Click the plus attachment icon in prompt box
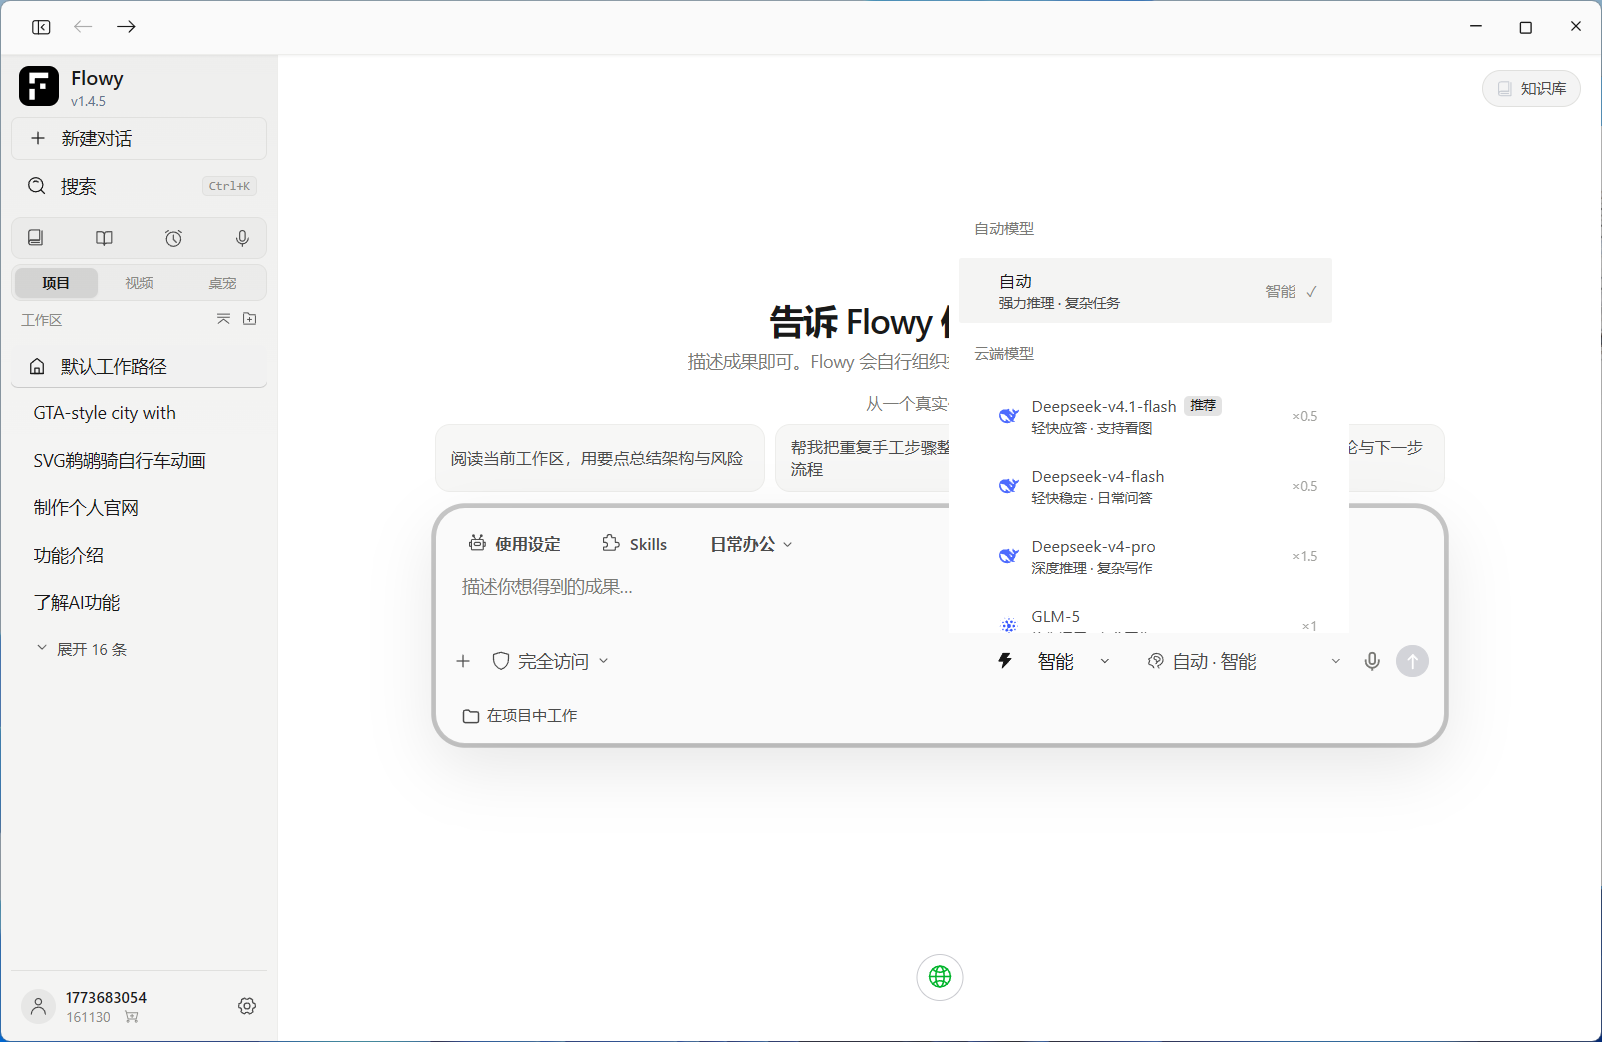Viewport: 1602px width, 1042px height. click(x=463, y=661)
